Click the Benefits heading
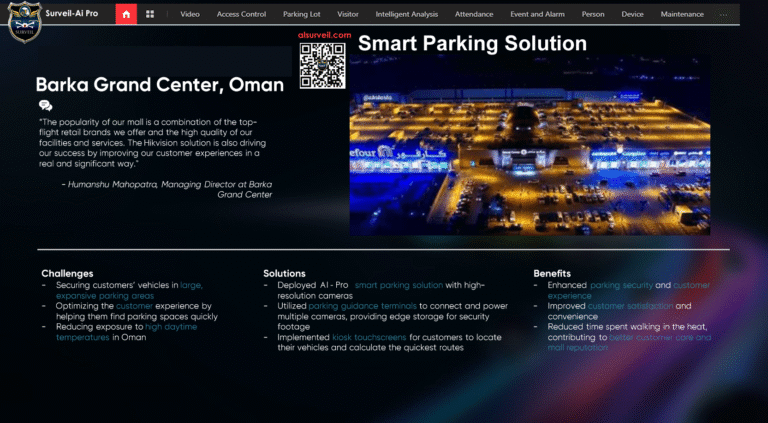Viewport: 768px width, 423px height. click(552, 273)
